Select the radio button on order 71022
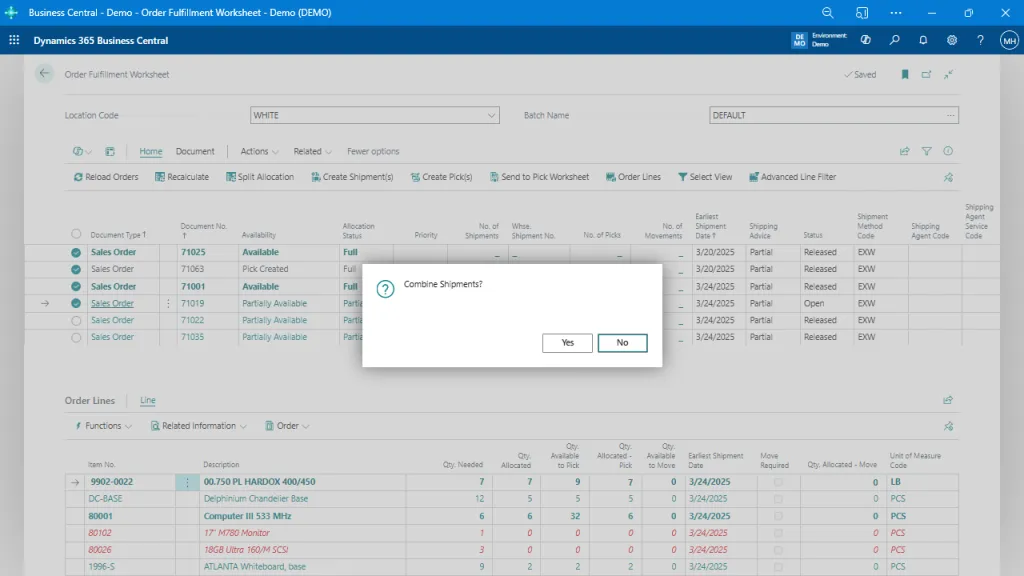This screenshot has width=1024, height=576. pyautogui.click(x=75, y=320)
